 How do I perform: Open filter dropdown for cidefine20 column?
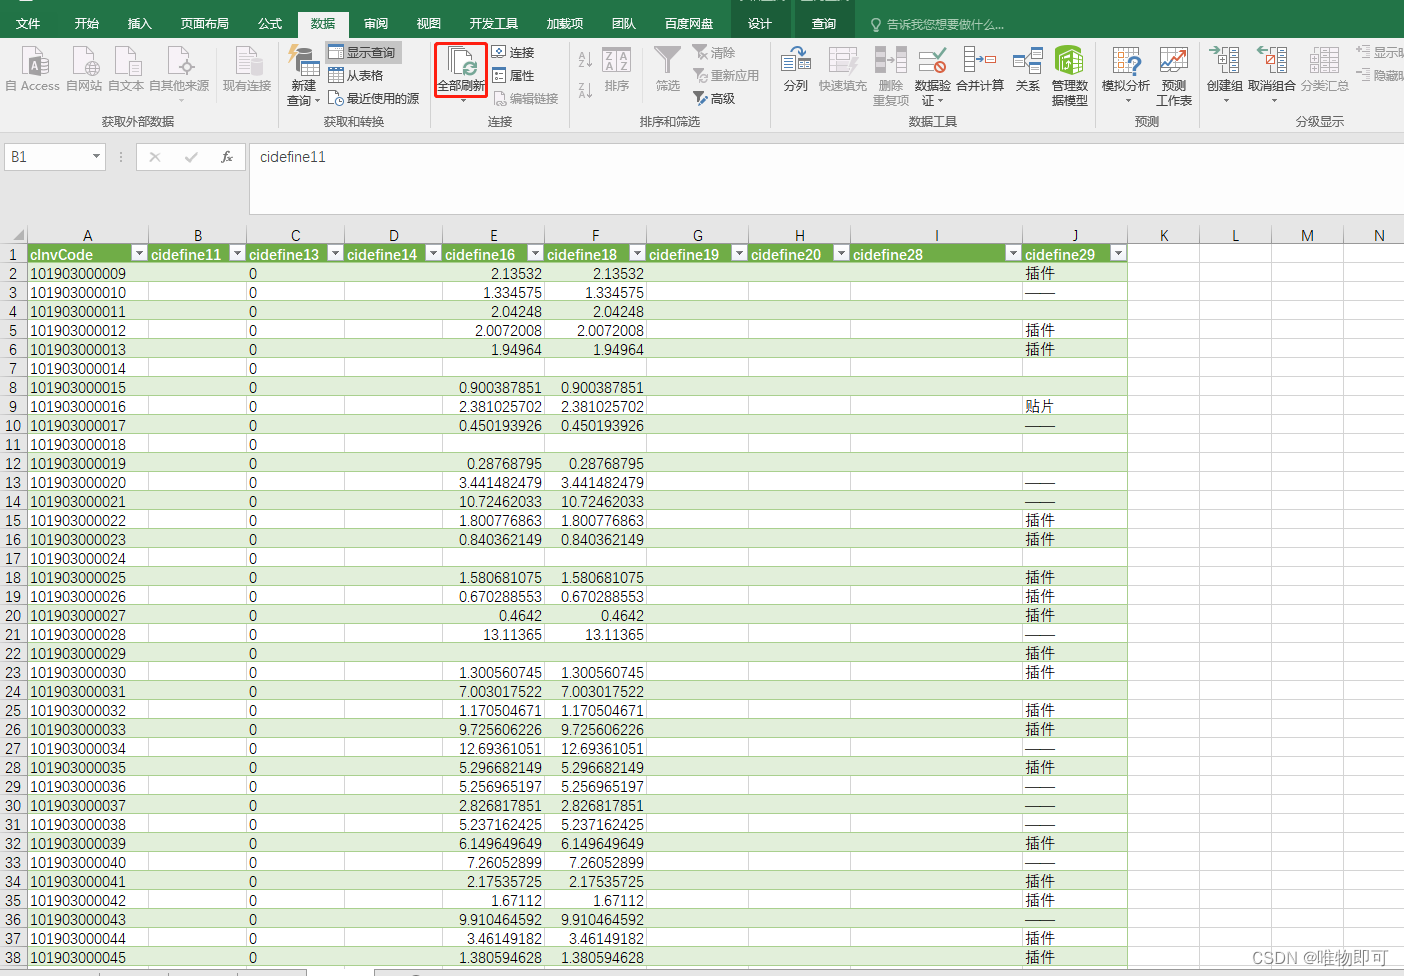841,254
